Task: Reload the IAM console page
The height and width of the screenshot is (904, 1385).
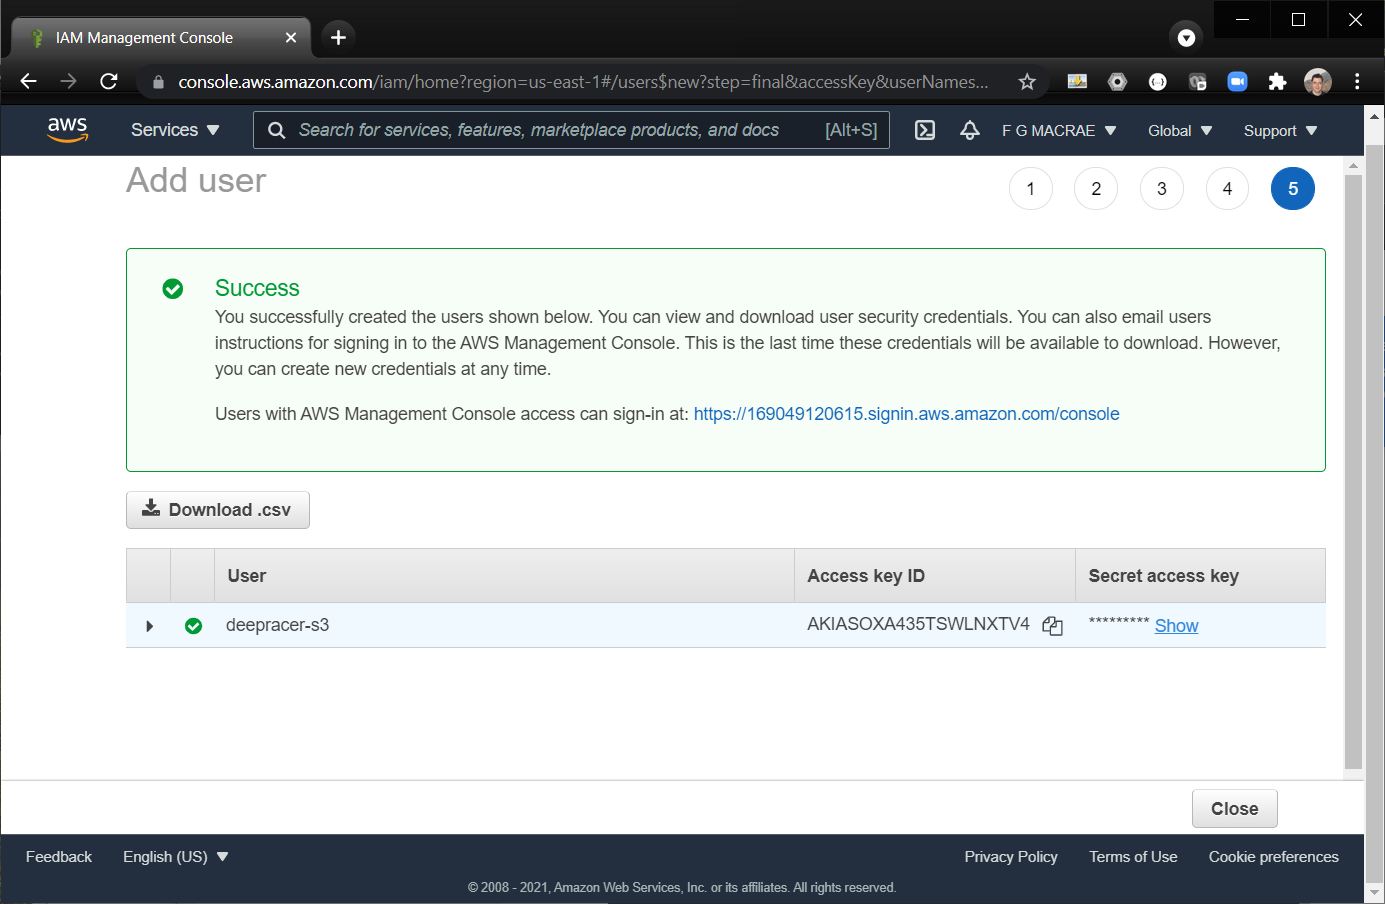Action: pos(109,82)
